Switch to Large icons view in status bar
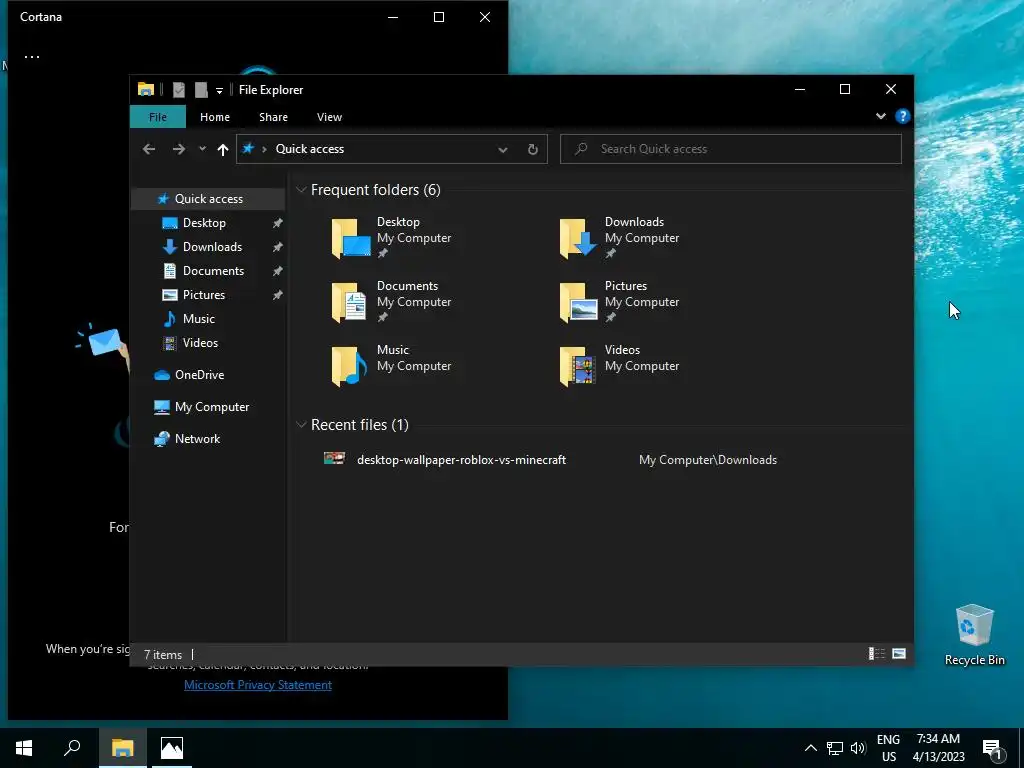This screenshot has height=768, width=1024. pos(899,654)
